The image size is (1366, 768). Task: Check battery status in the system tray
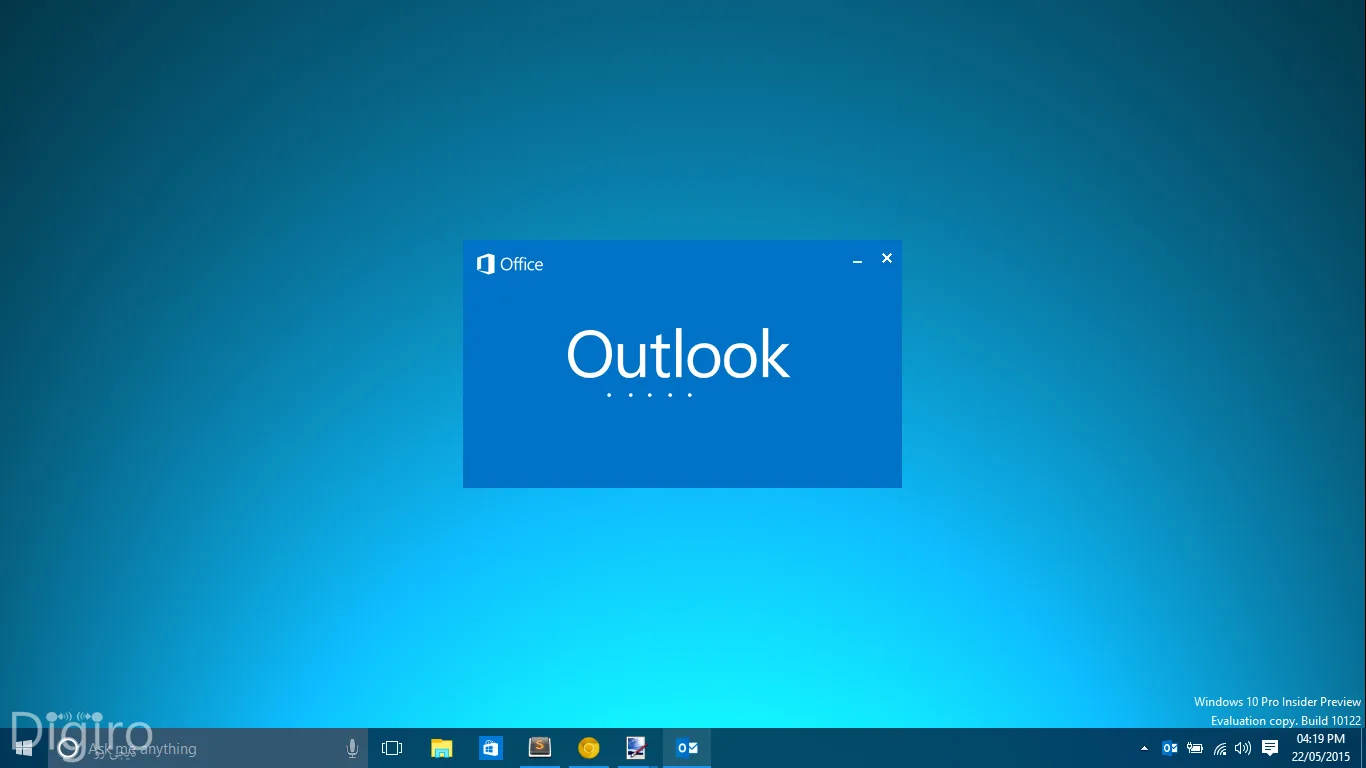(x=1194, y=748)
